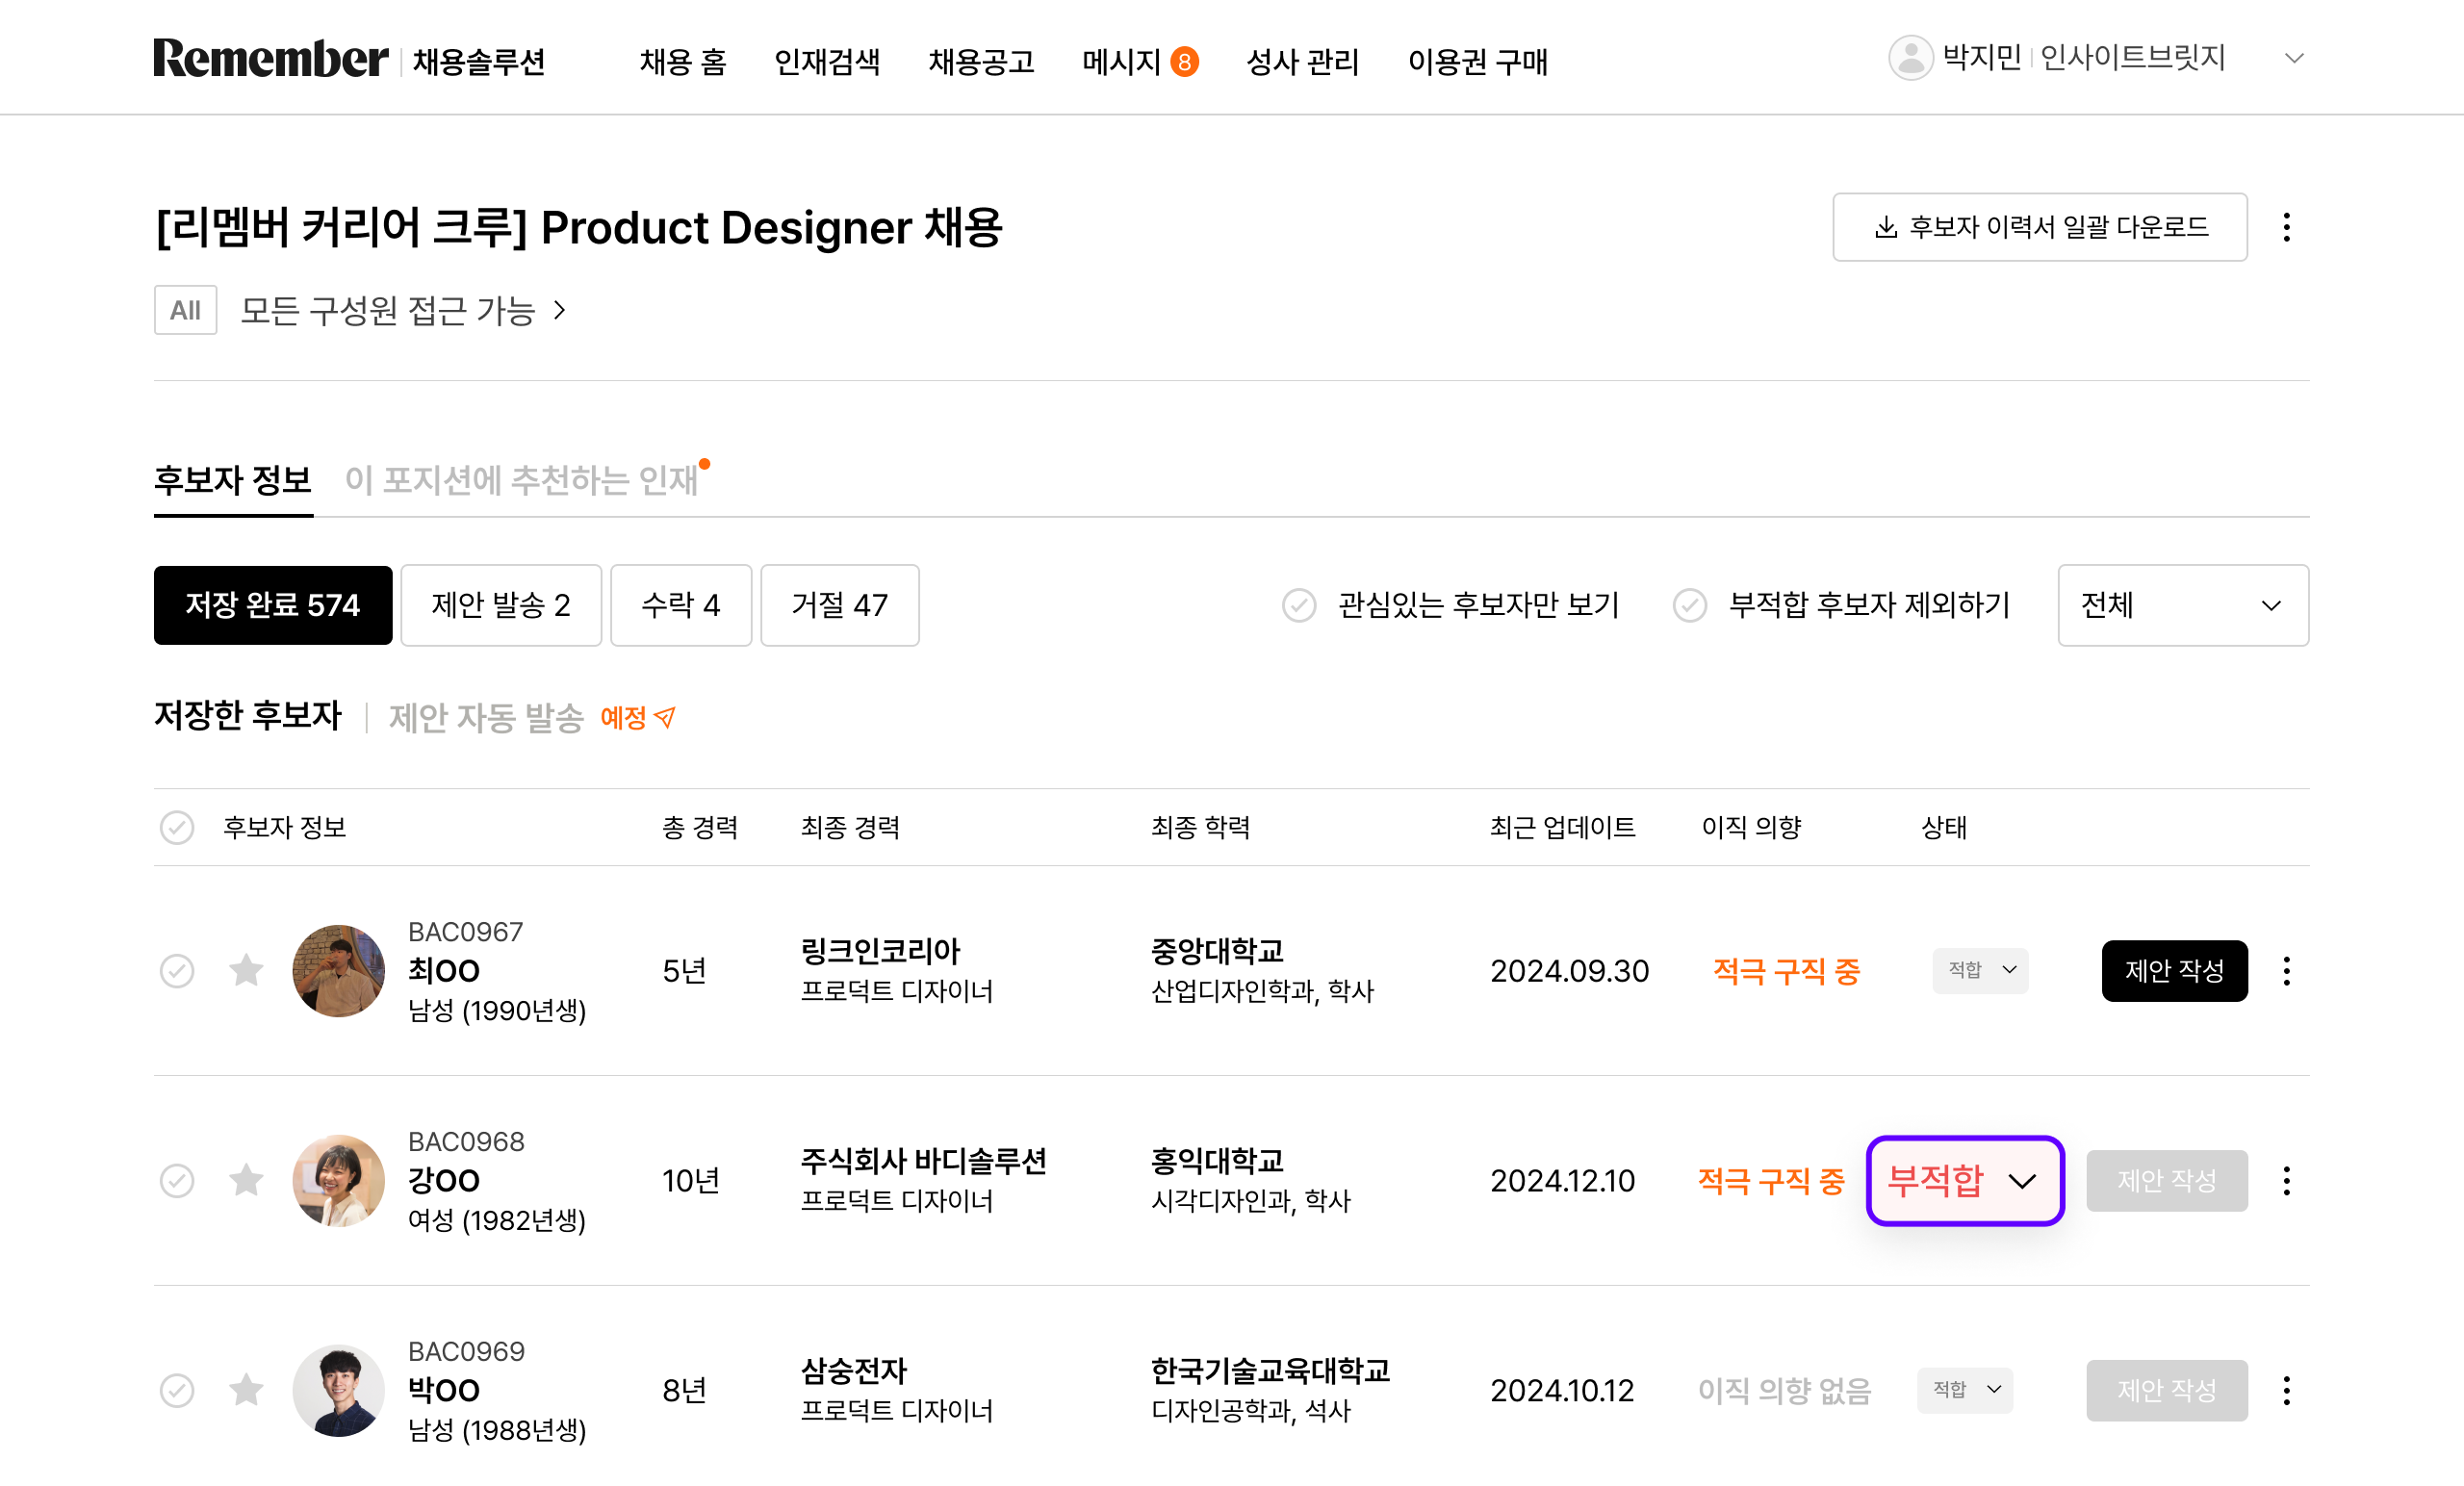Click 최근 업데이트 column header
Viewport: 2464px width, 1486px height.
[1563, 827]
